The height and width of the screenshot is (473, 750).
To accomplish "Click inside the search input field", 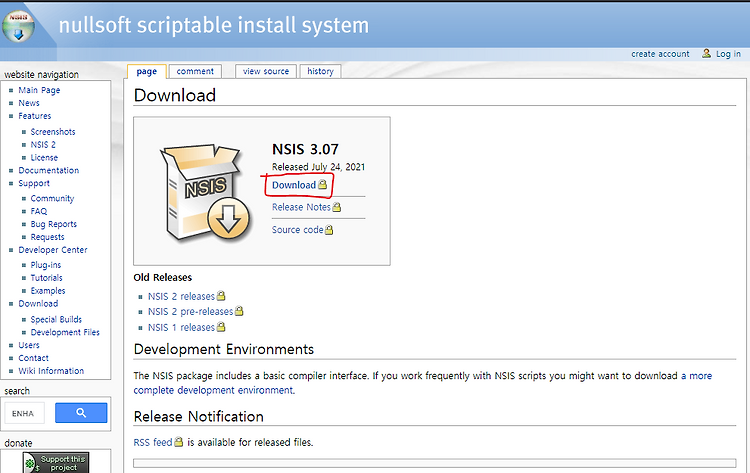I will tap(24, 413).
